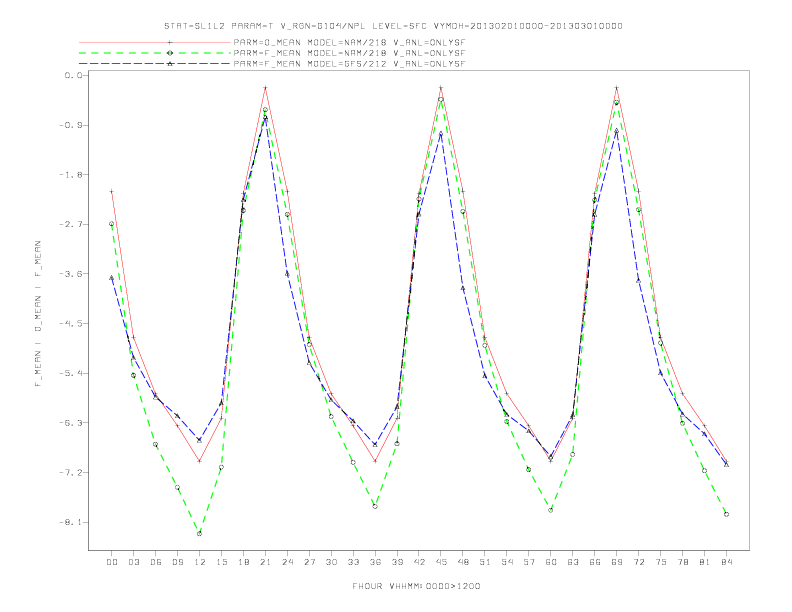The image size is (792, 612).
Task: Click x-axis hour label 09
Action: [x=177, y=562]
